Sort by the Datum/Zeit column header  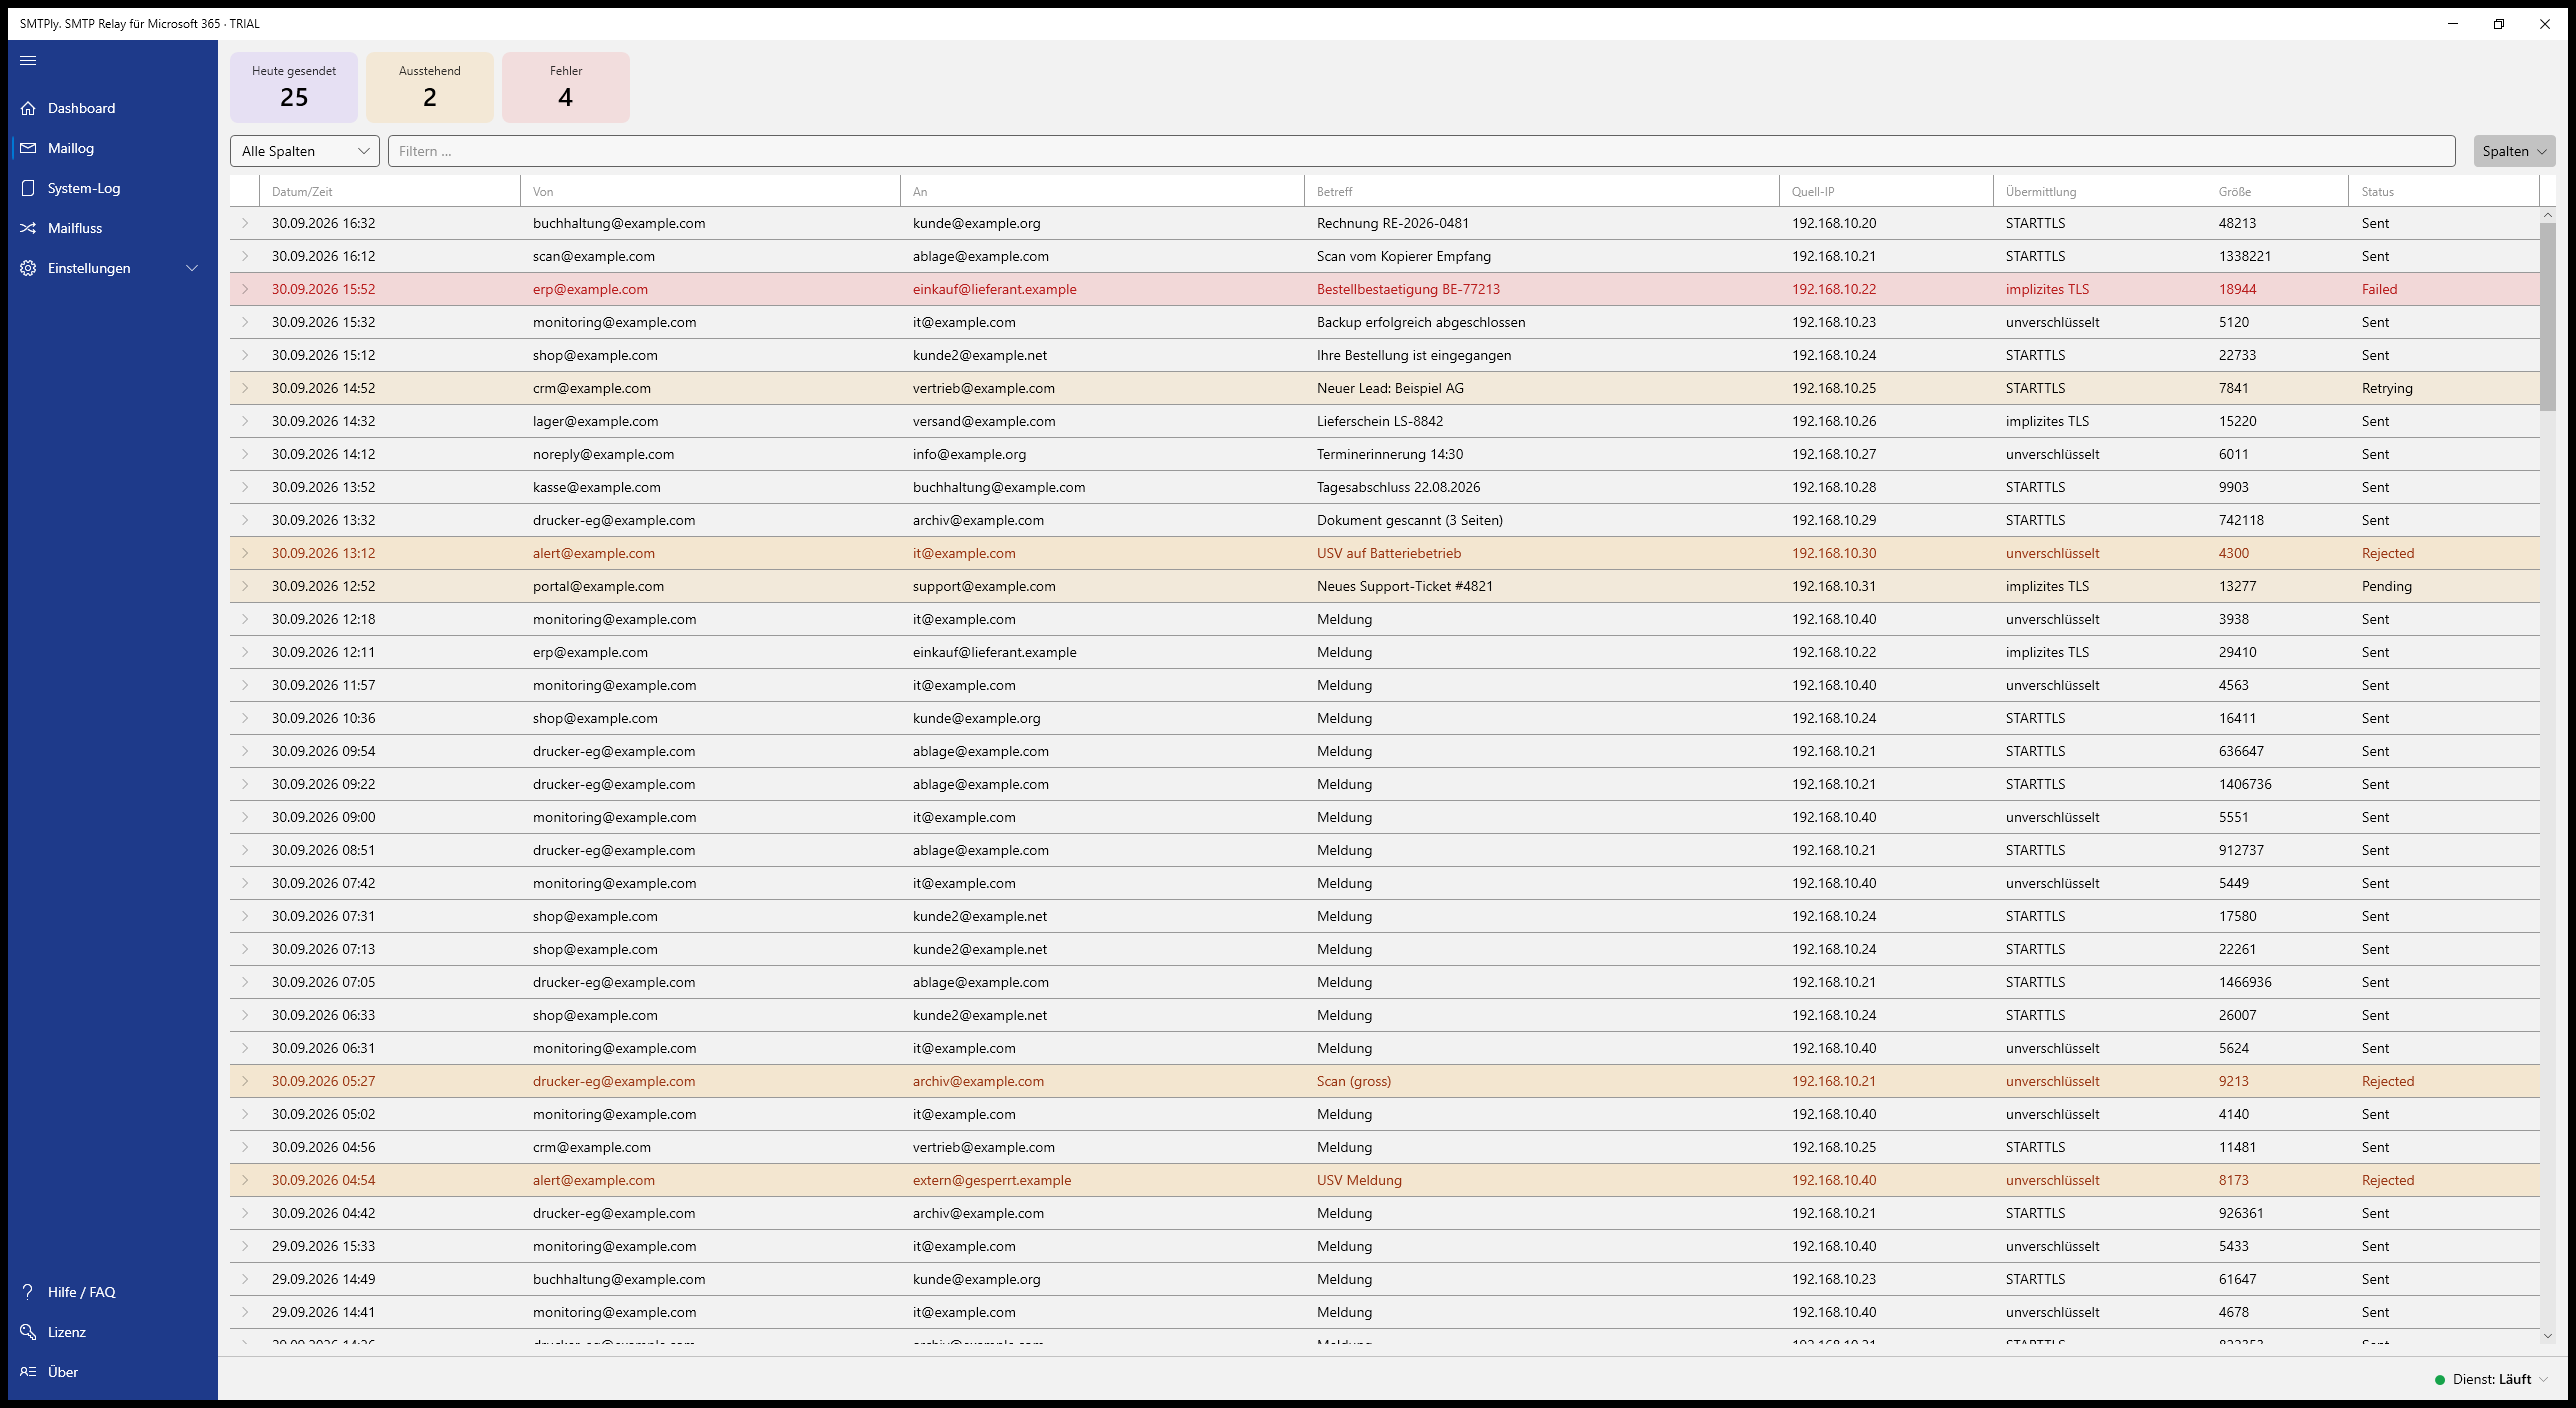(390, 191)
